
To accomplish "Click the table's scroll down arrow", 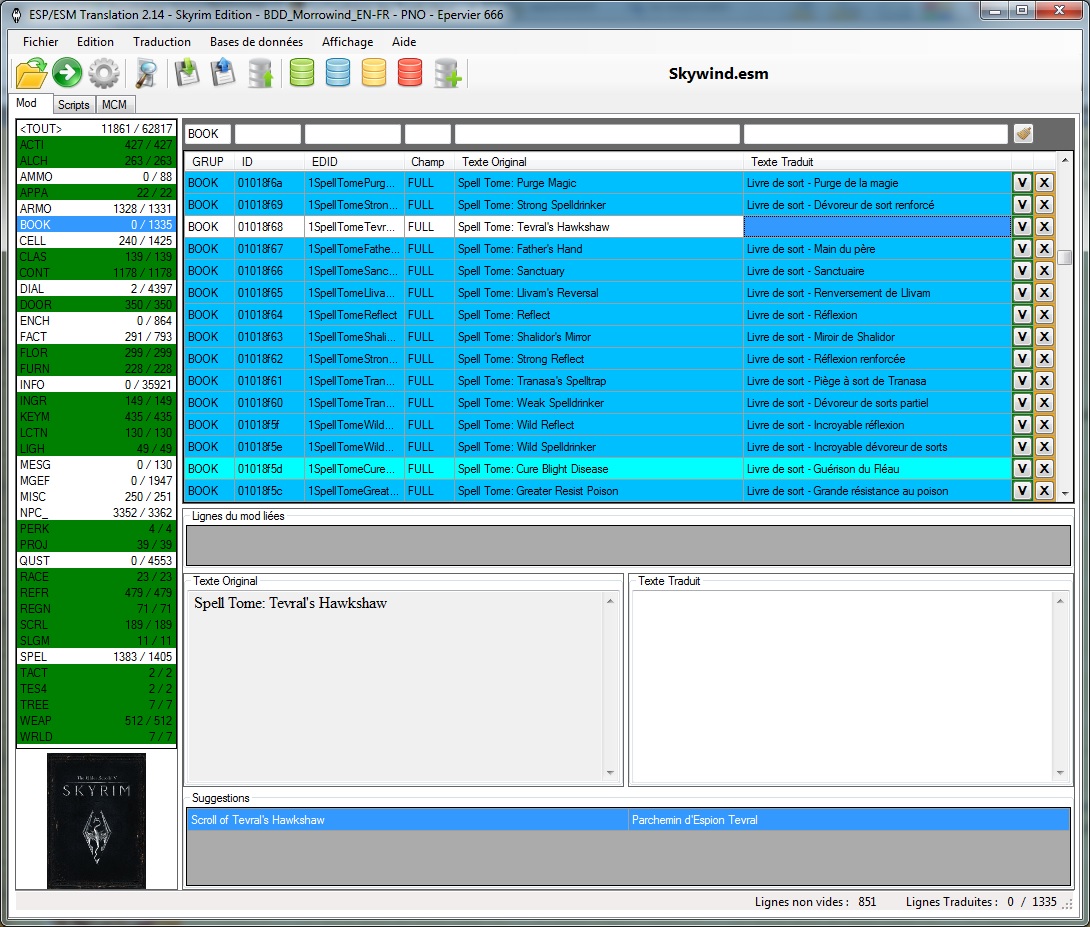I will (1064, 493).
